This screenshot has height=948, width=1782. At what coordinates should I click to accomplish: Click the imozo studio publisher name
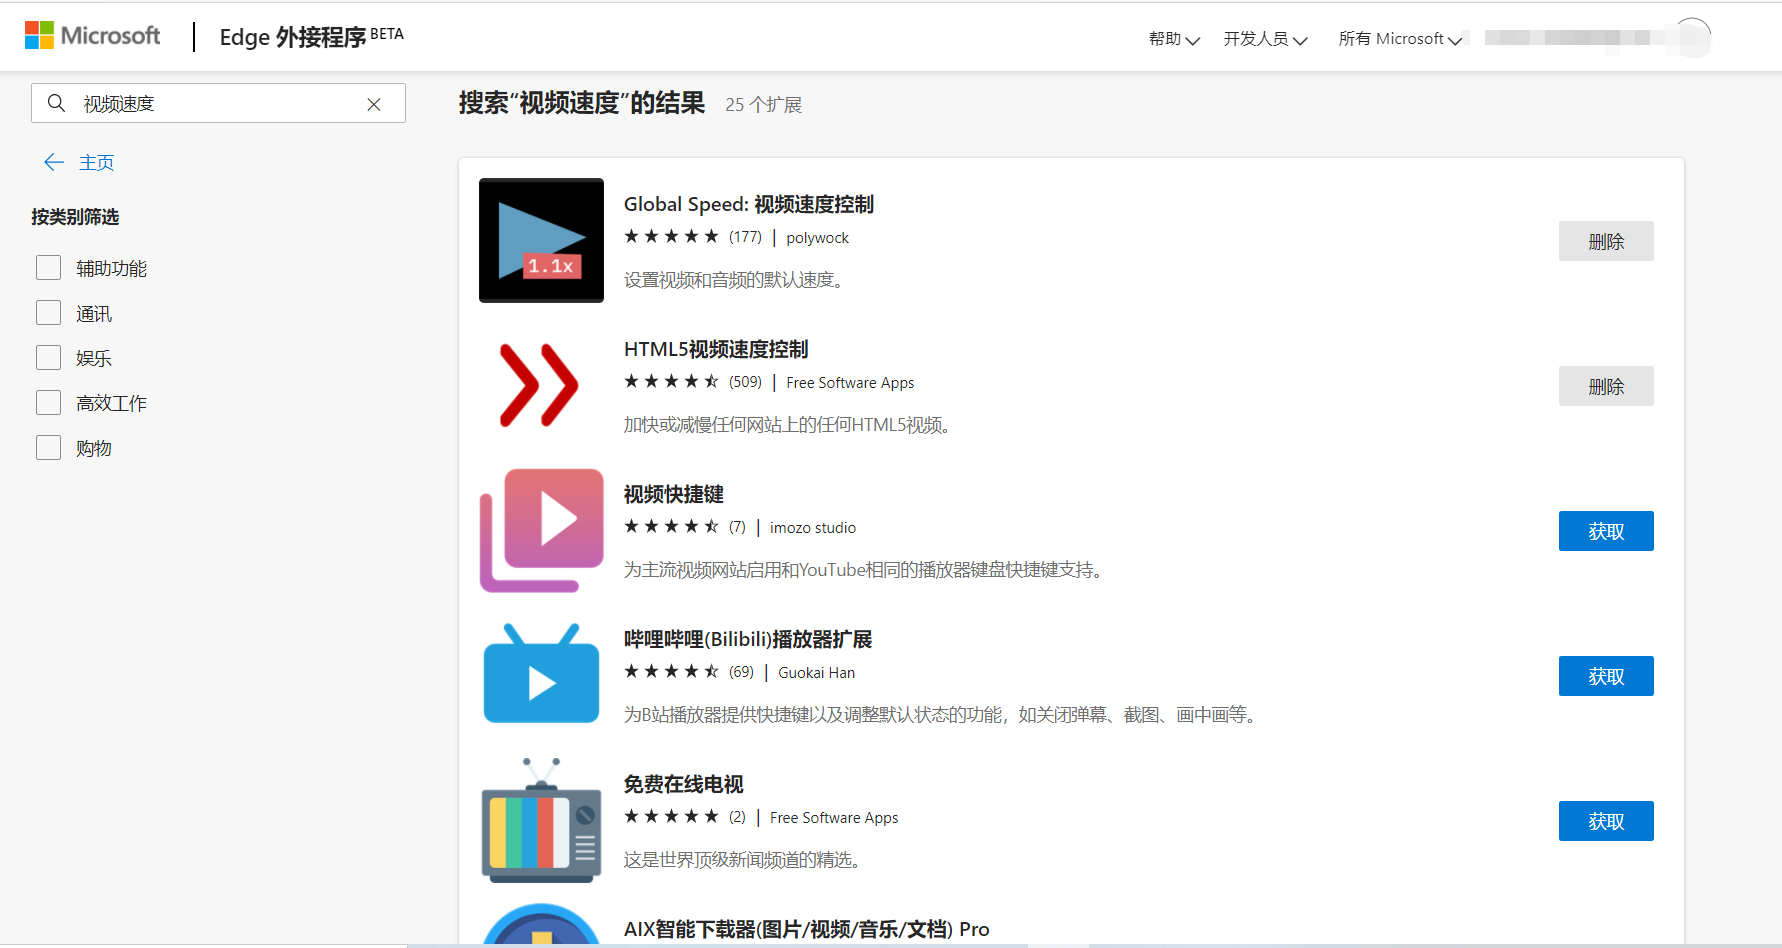813,528
